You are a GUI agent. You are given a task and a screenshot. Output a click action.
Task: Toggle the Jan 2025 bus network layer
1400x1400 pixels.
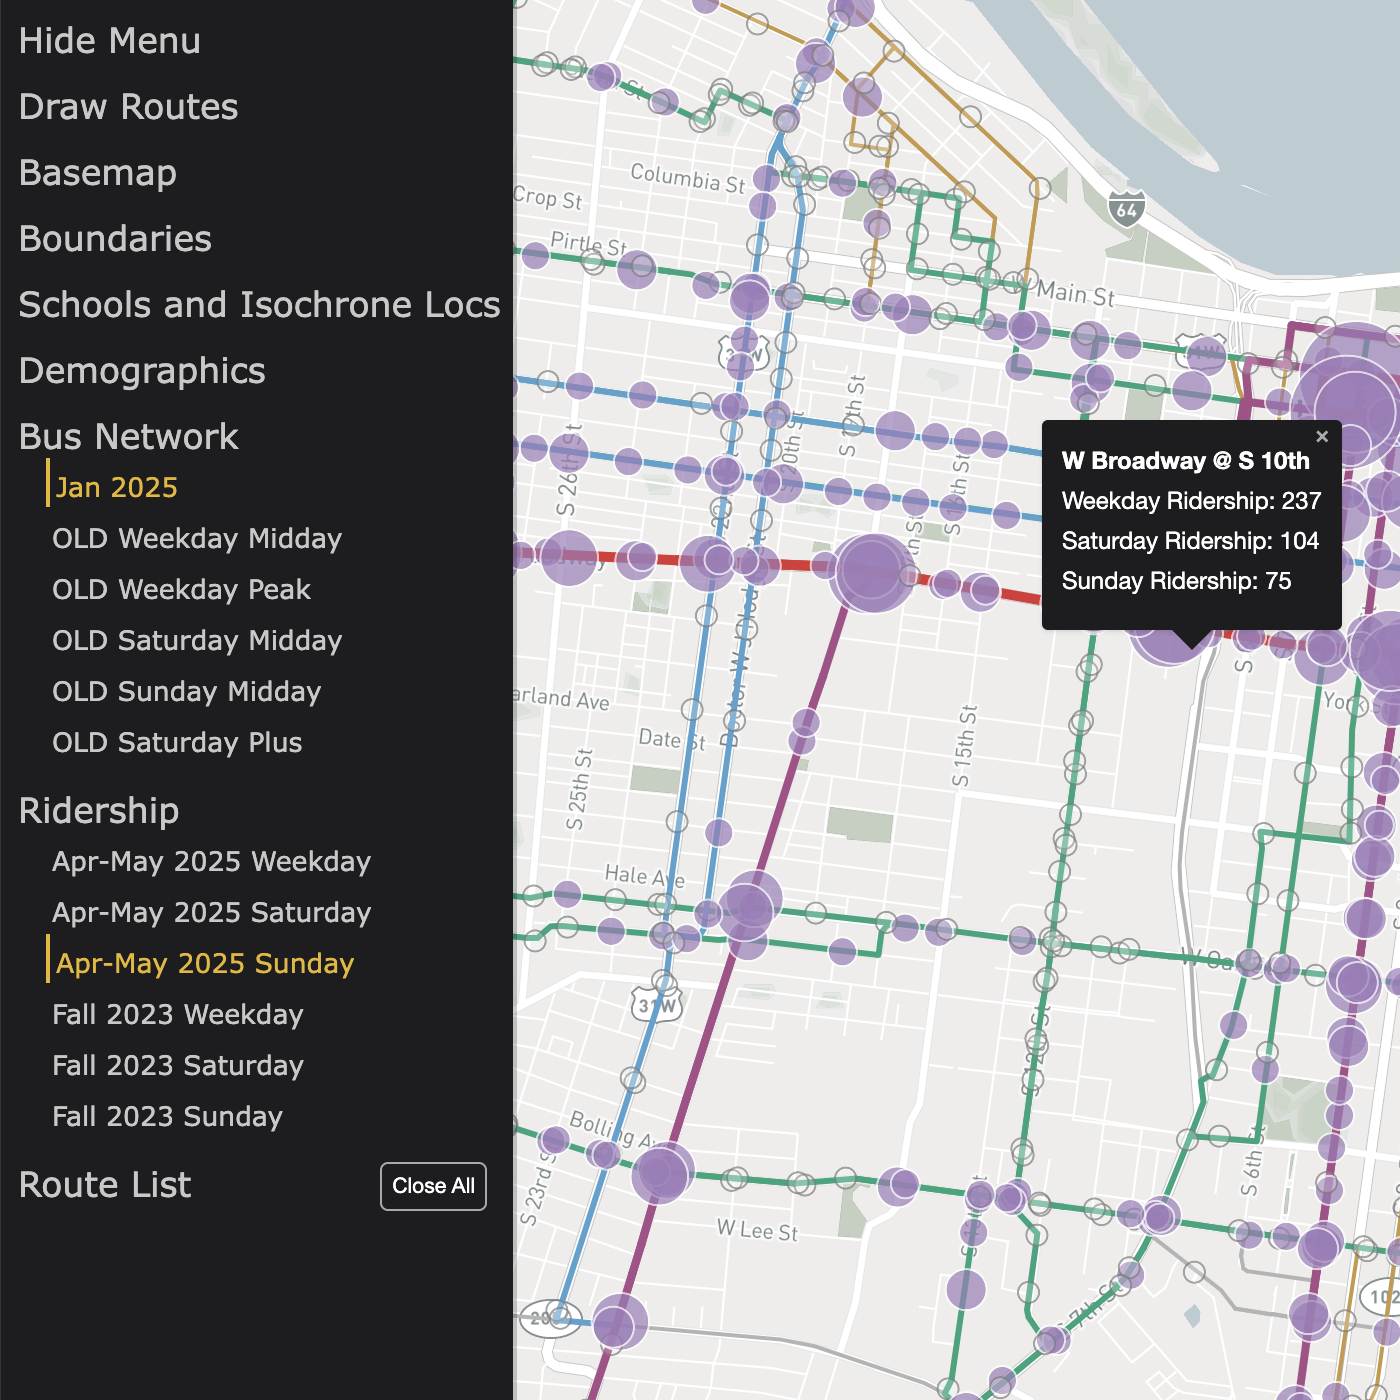pyautogui.click(x=116, y=487)
